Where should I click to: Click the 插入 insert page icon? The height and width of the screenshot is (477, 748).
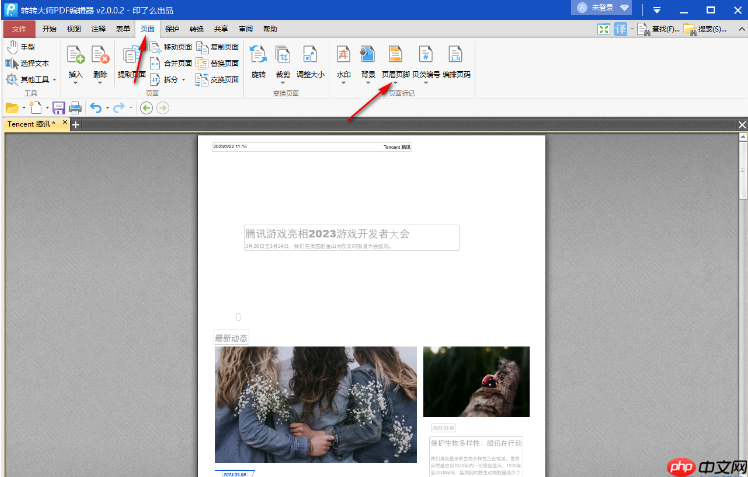pyautogui.click(x=75, y=54)
